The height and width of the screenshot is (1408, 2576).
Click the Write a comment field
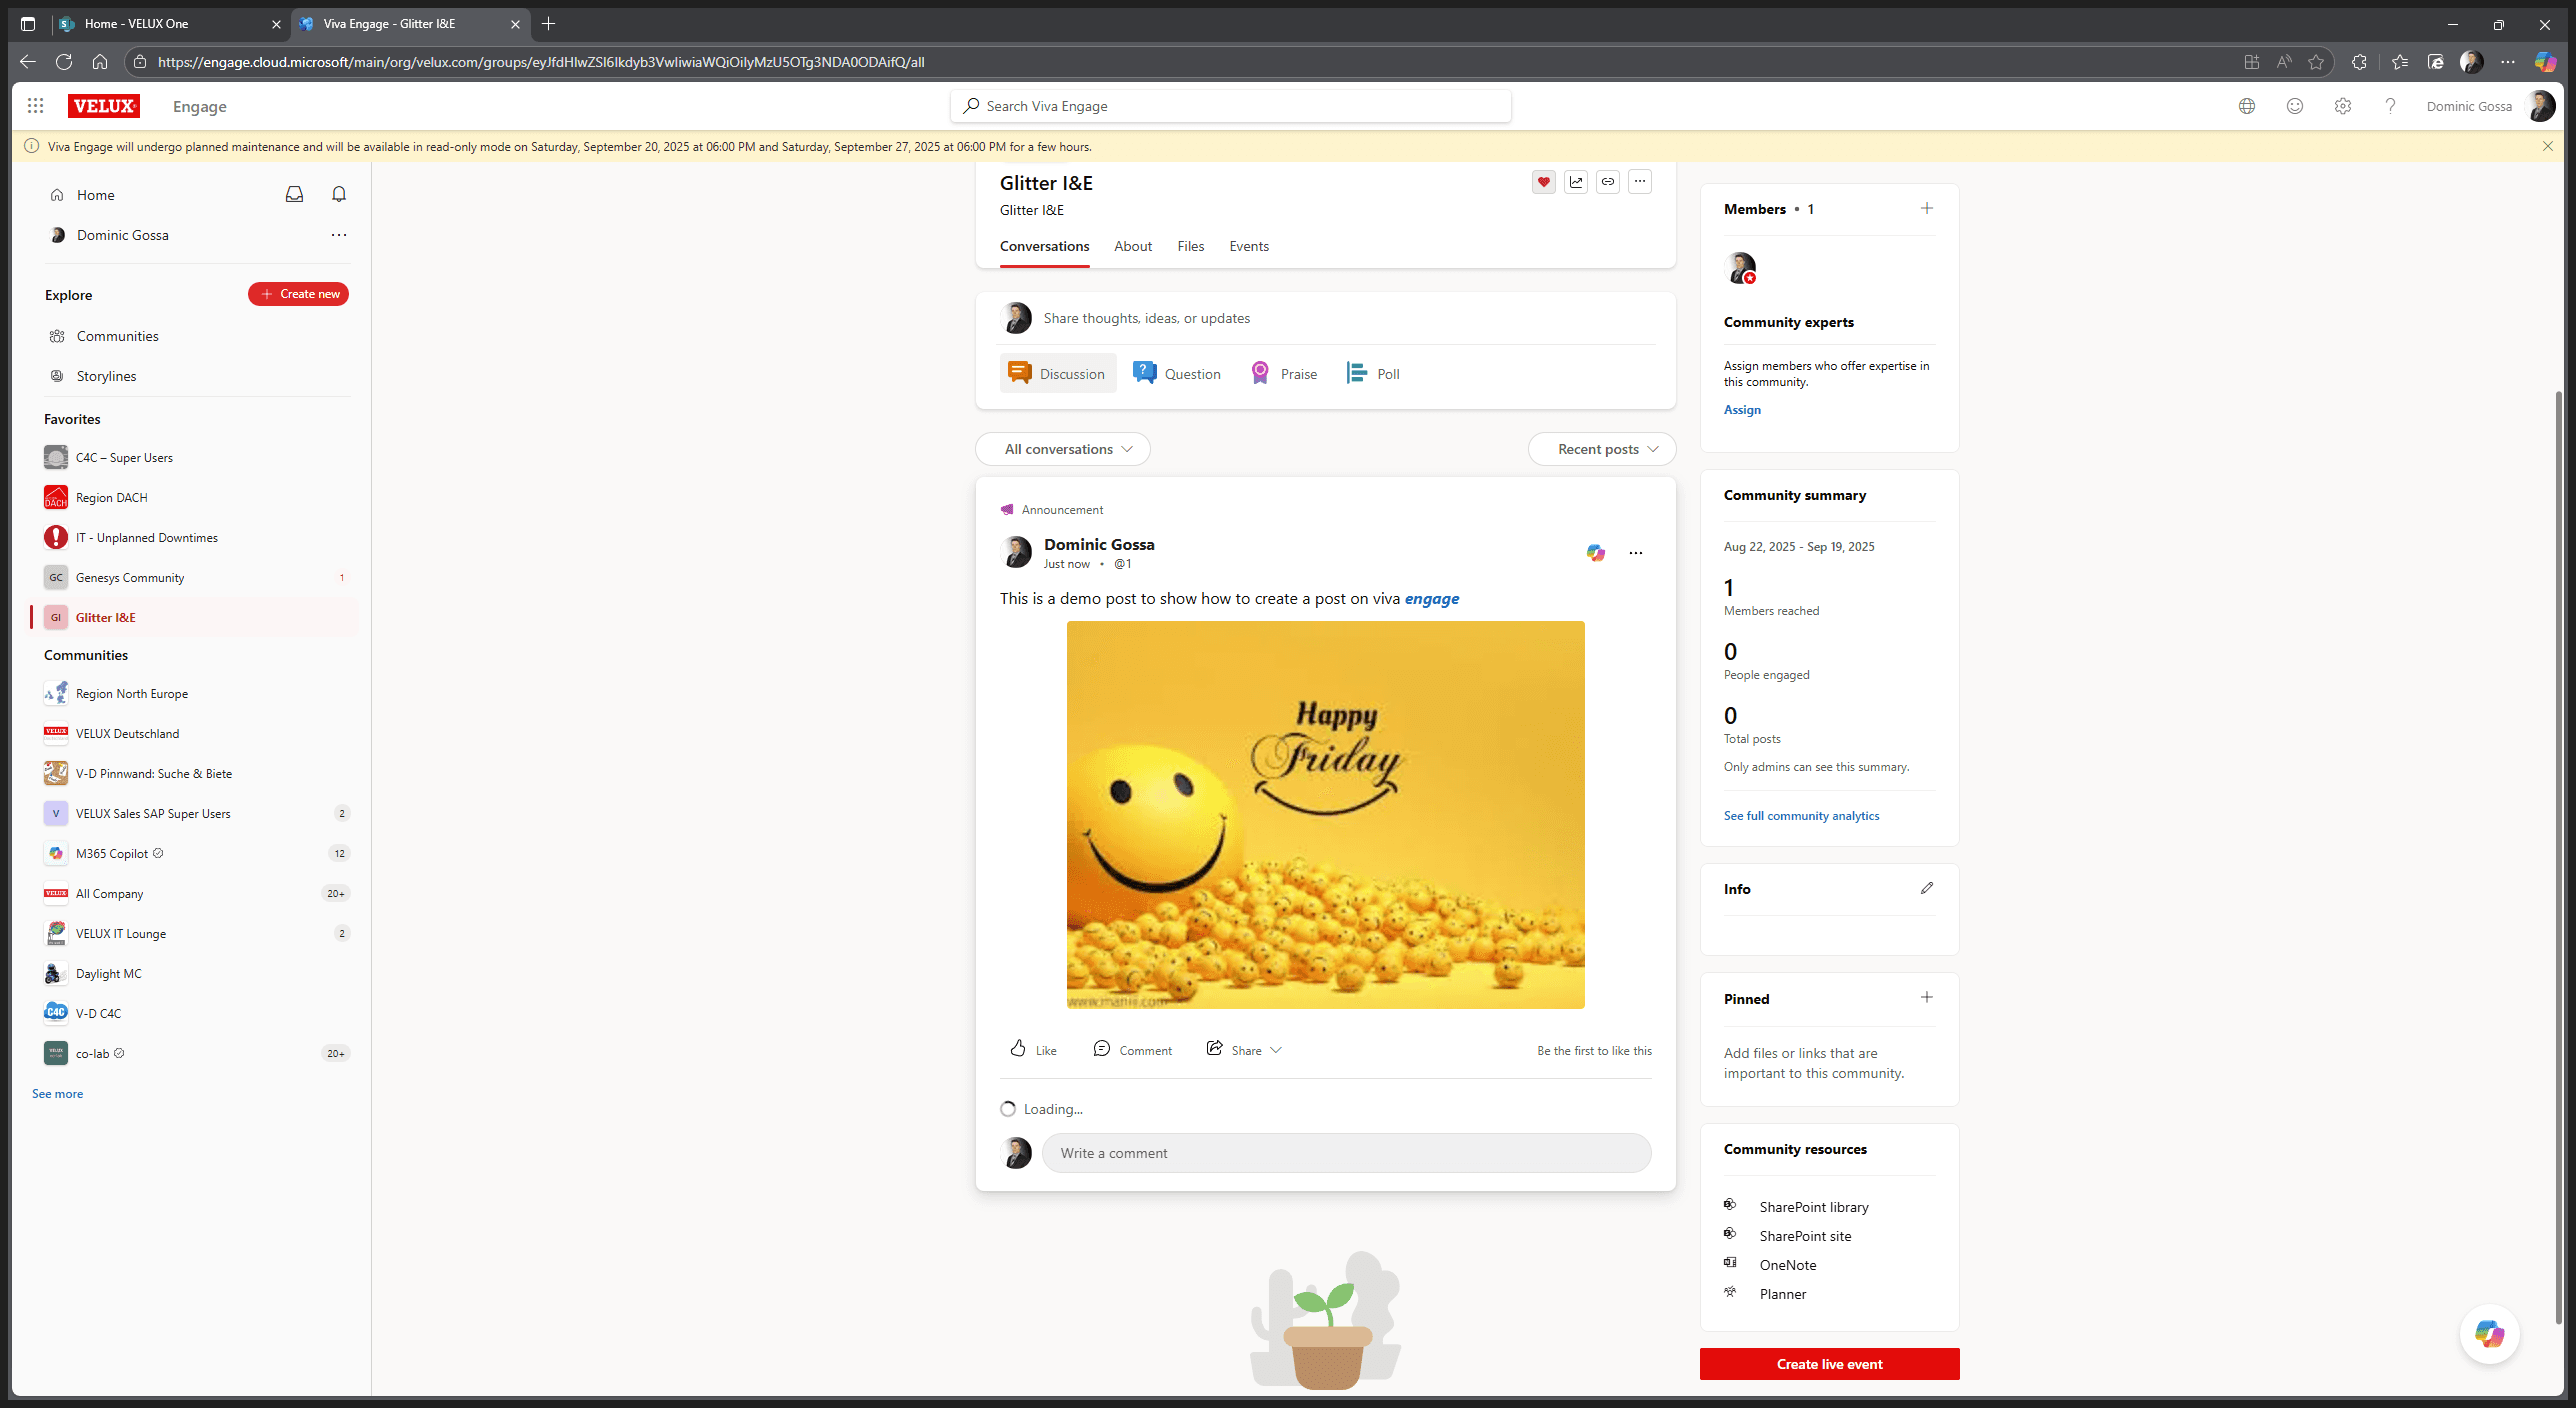coord(1346,1153)
